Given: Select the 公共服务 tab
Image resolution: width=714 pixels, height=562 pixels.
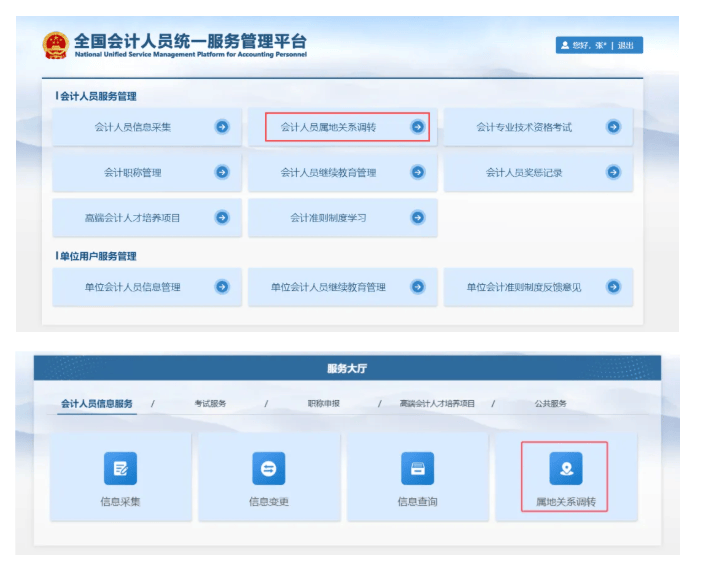Looking at the screenshot, I should tap(550, 404).
